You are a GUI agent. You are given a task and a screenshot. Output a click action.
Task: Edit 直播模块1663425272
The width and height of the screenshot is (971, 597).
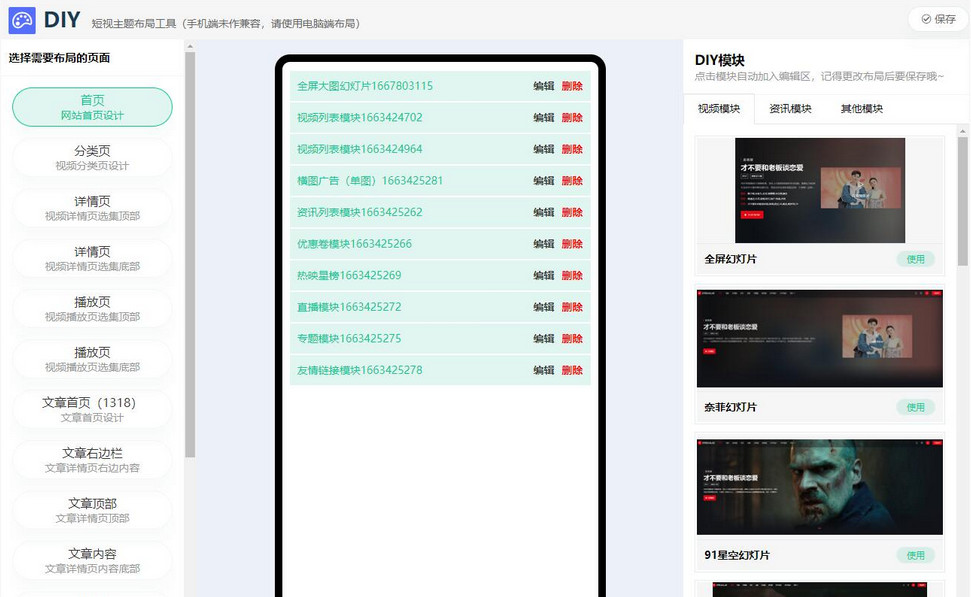click(x=544, y=307)
